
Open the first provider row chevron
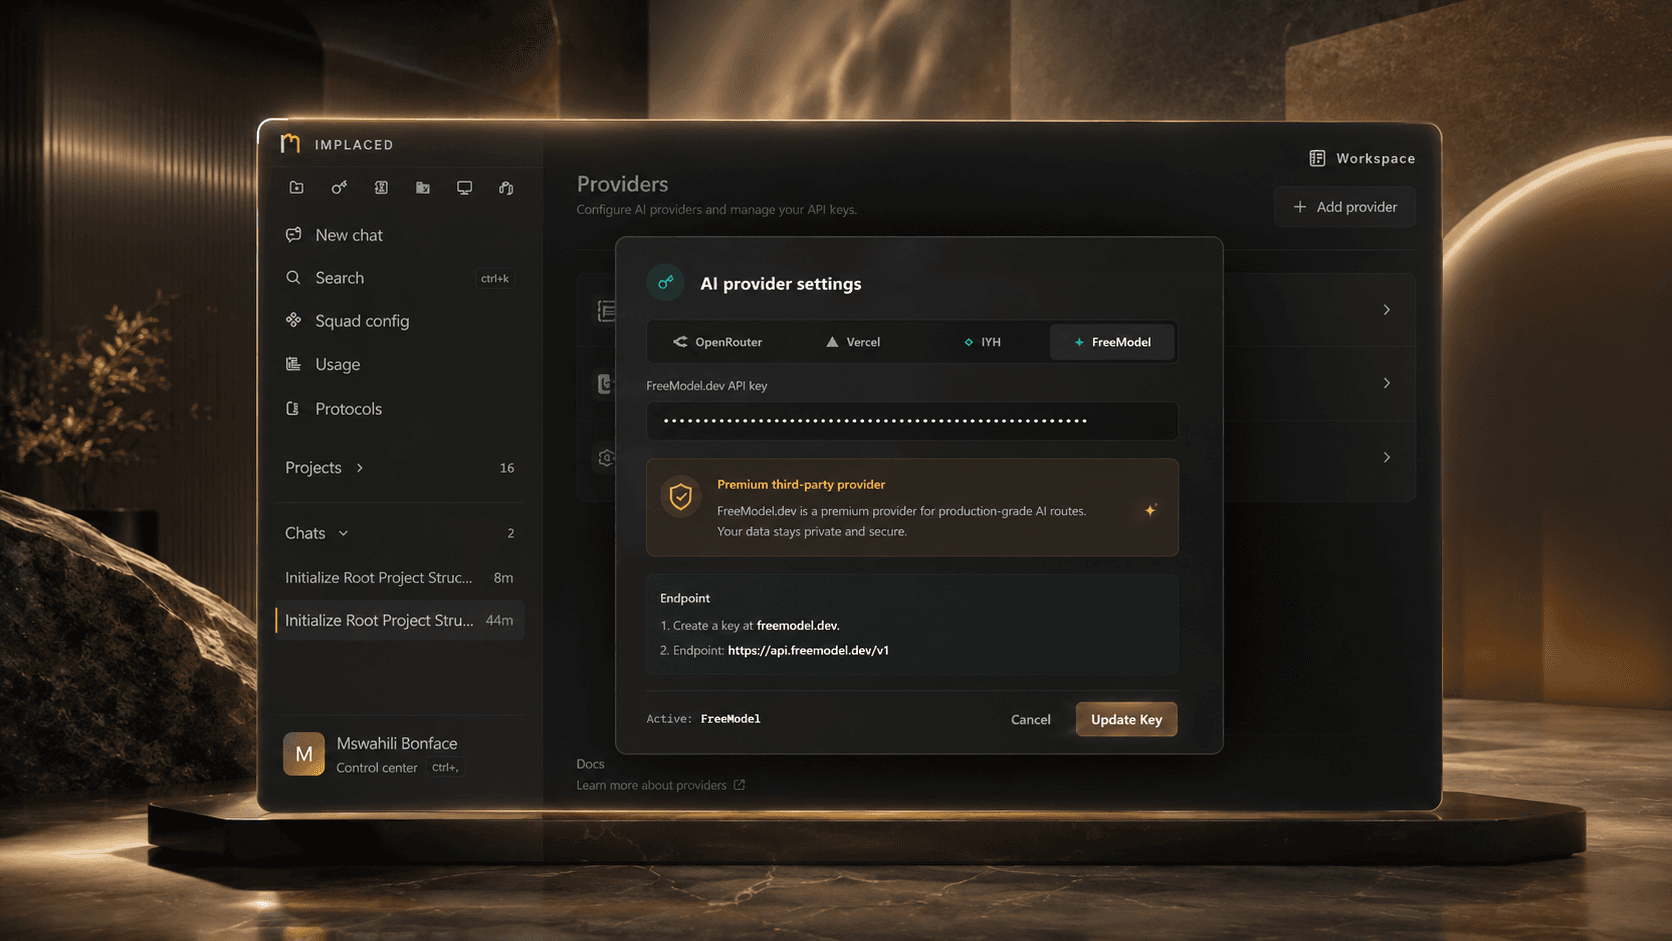[1387, 310]
